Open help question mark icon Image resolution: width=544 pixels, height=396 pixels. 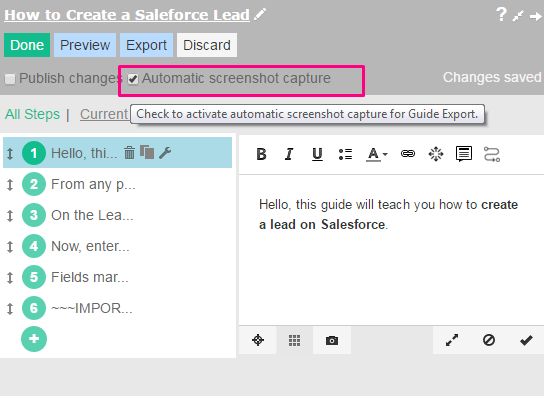tap(501, 15)
